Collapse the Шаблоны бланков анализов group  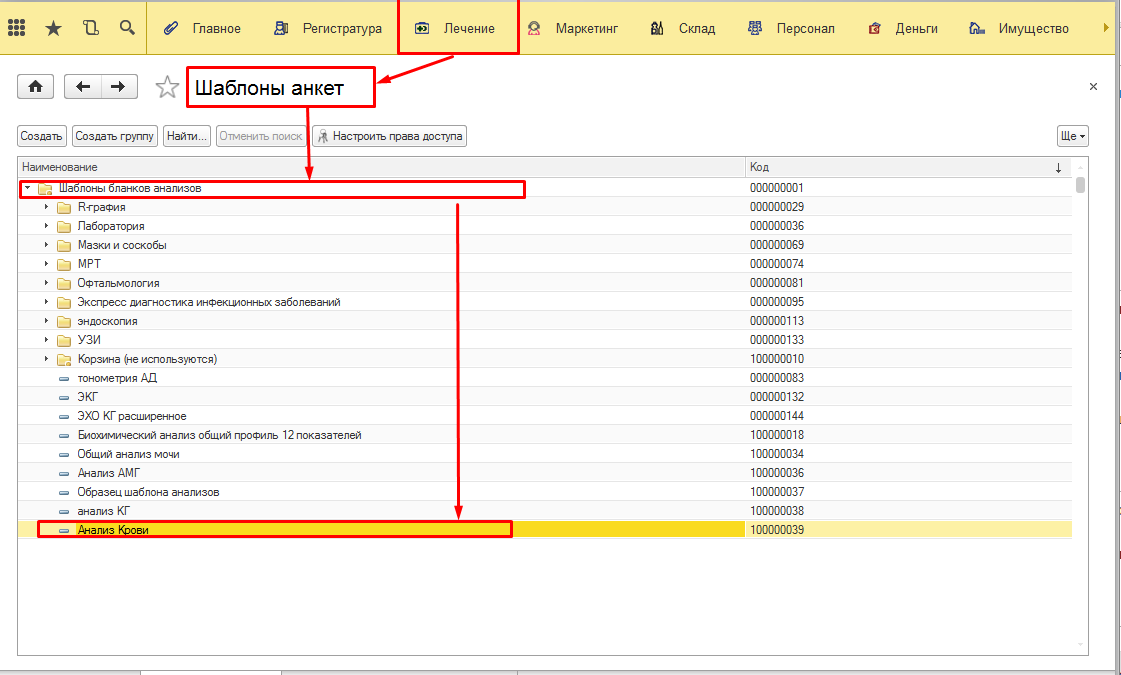click(x=27, y=188)
